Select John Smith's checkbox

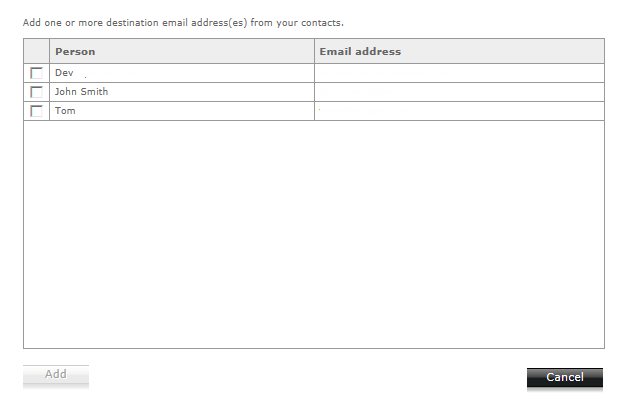[36, 92]
